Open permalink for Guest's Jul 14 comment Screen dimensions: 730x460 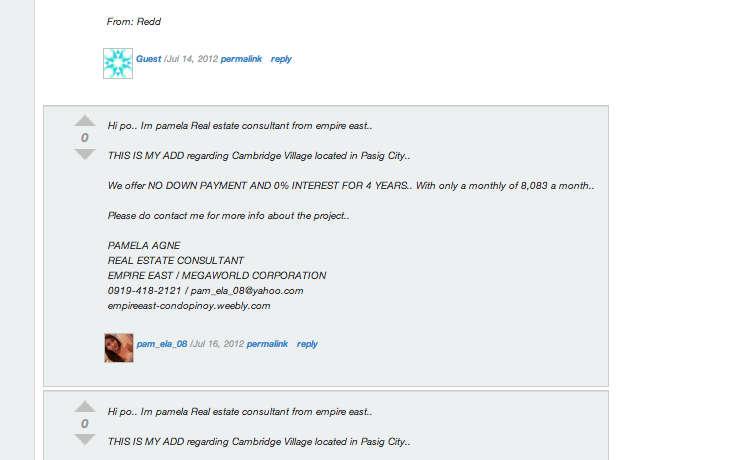[241, 59]
